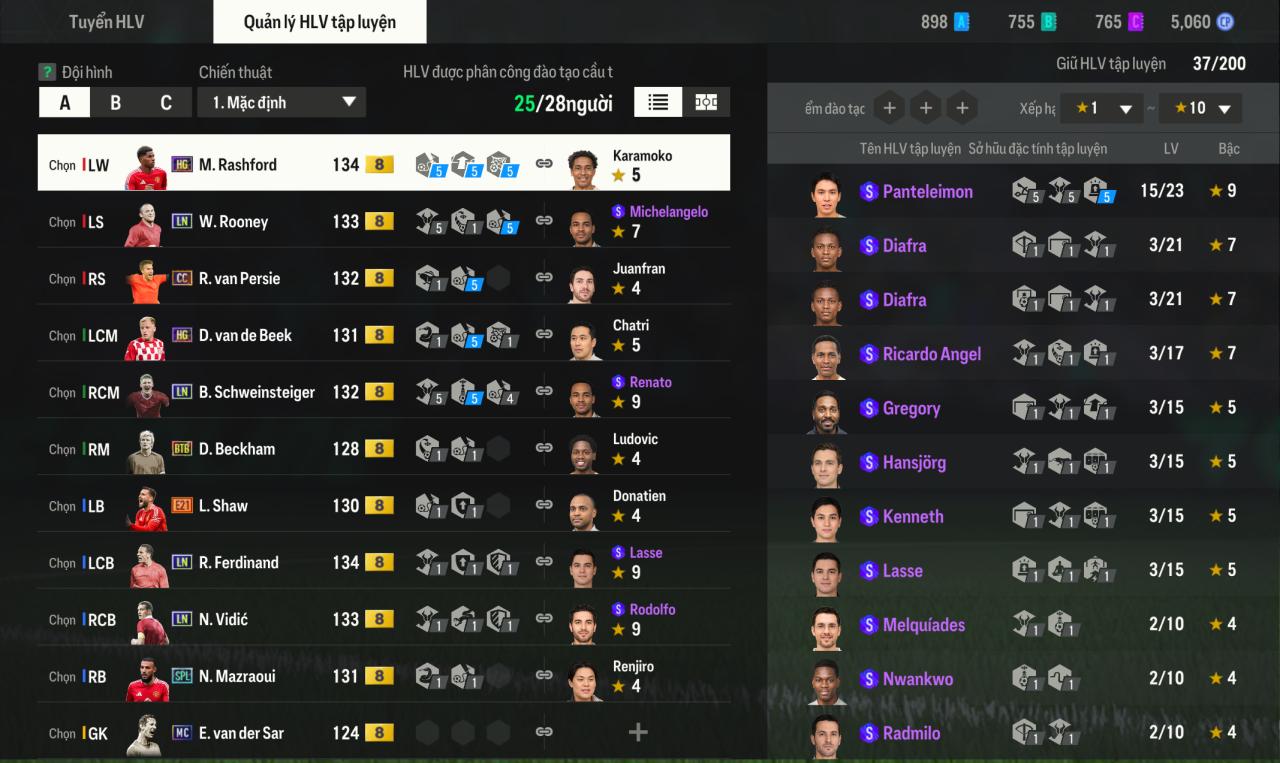1280x763 pixels.
Task: Switch to formation pitch view icon
Action: pos(706,102)
